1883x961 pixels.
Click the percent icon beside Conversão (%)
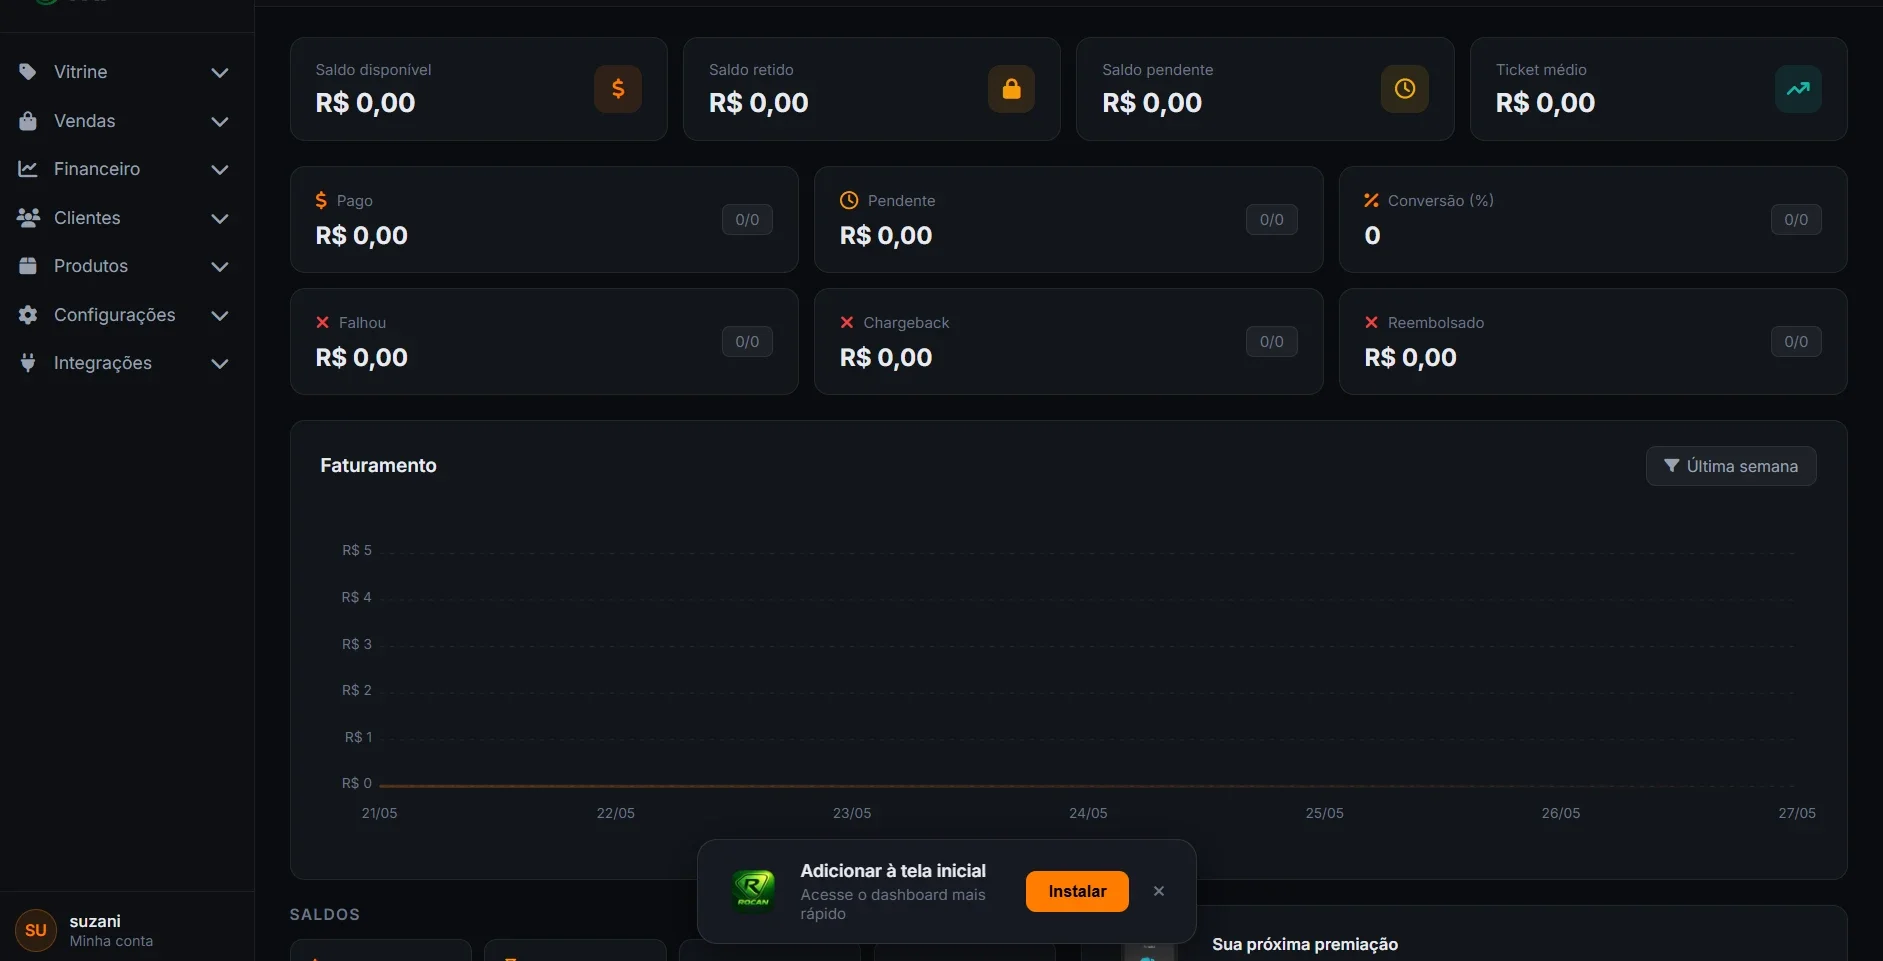click(1371, 201)
